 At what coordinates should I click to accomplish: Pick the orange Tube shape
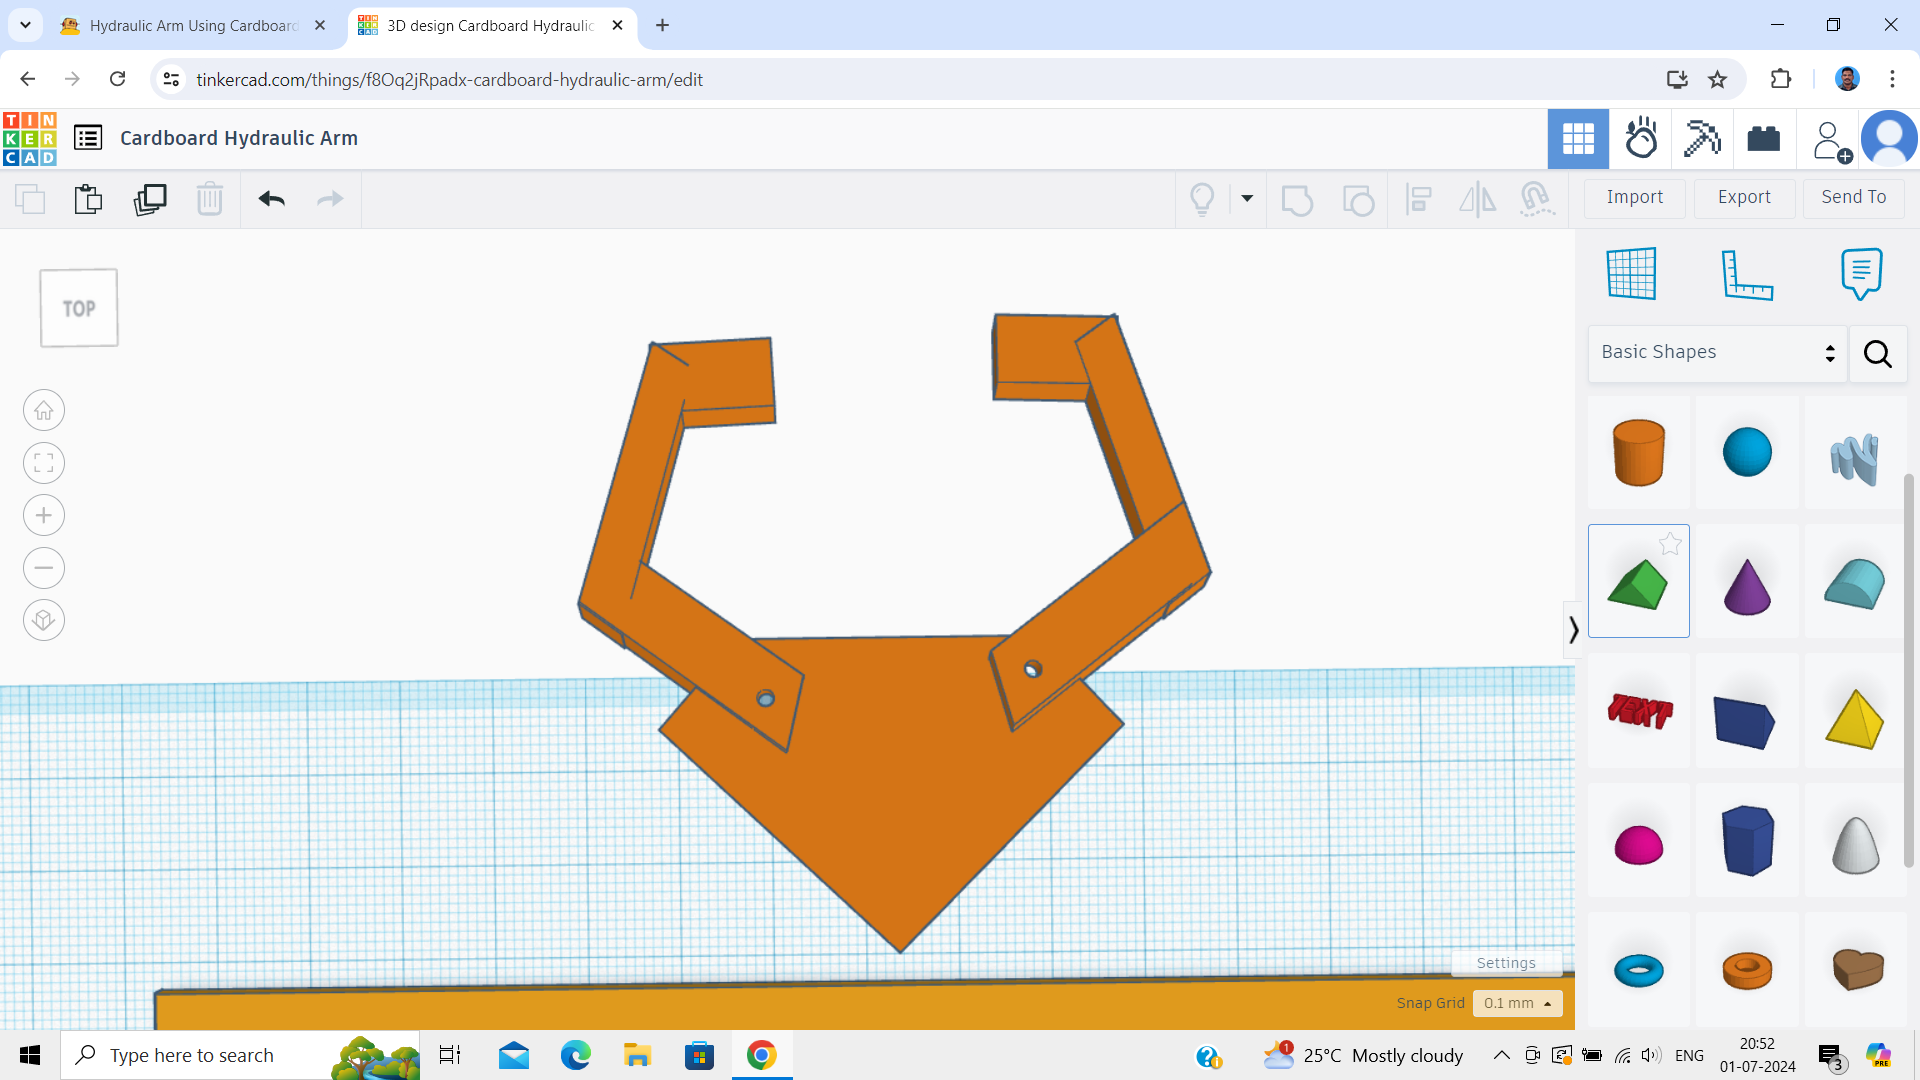coord(1747,969)
